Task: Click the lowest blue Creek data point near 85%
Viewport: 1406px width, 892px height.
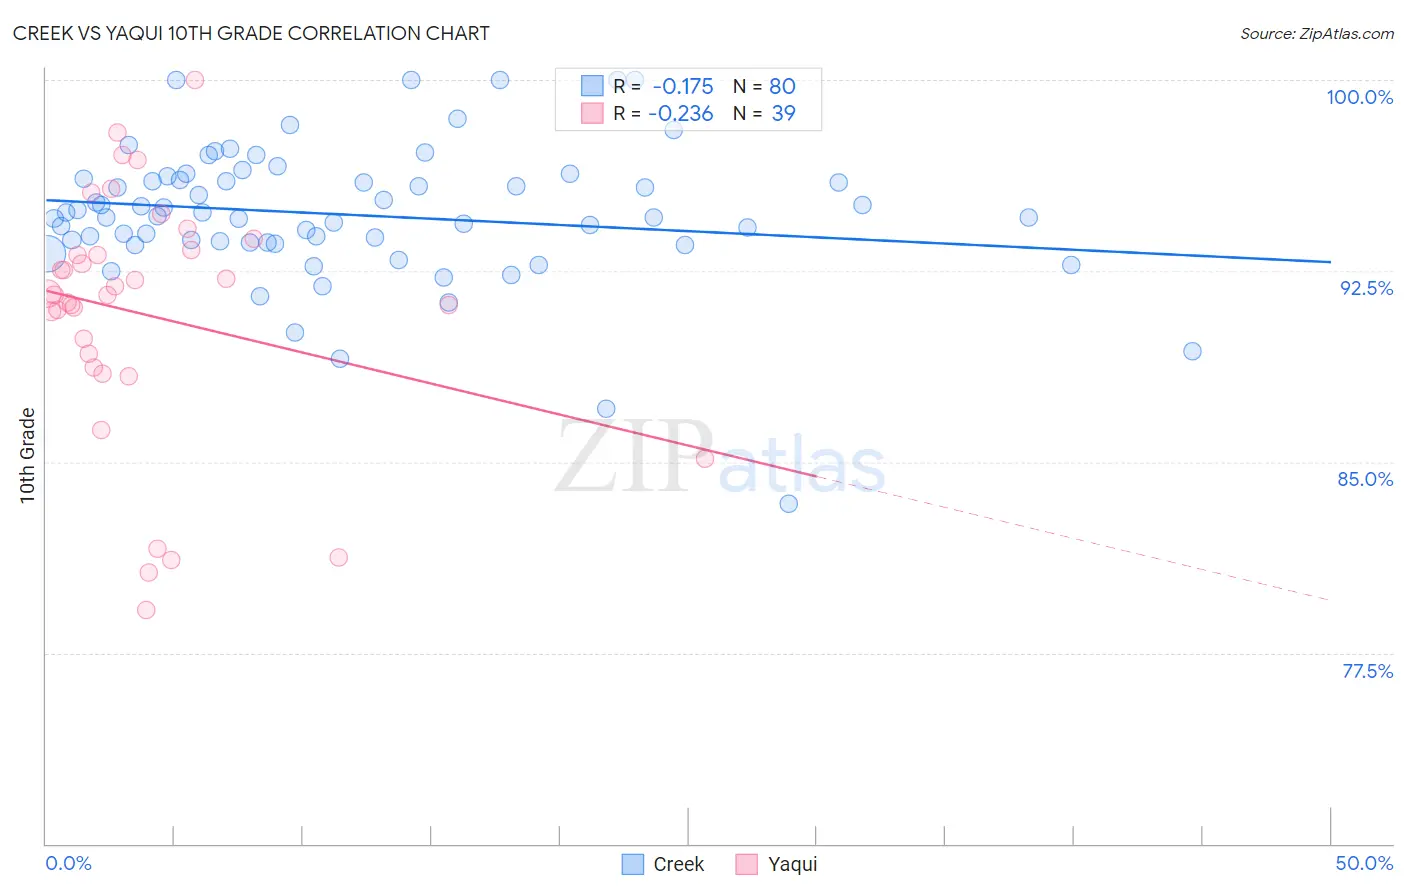Action: tap(789, 503)
